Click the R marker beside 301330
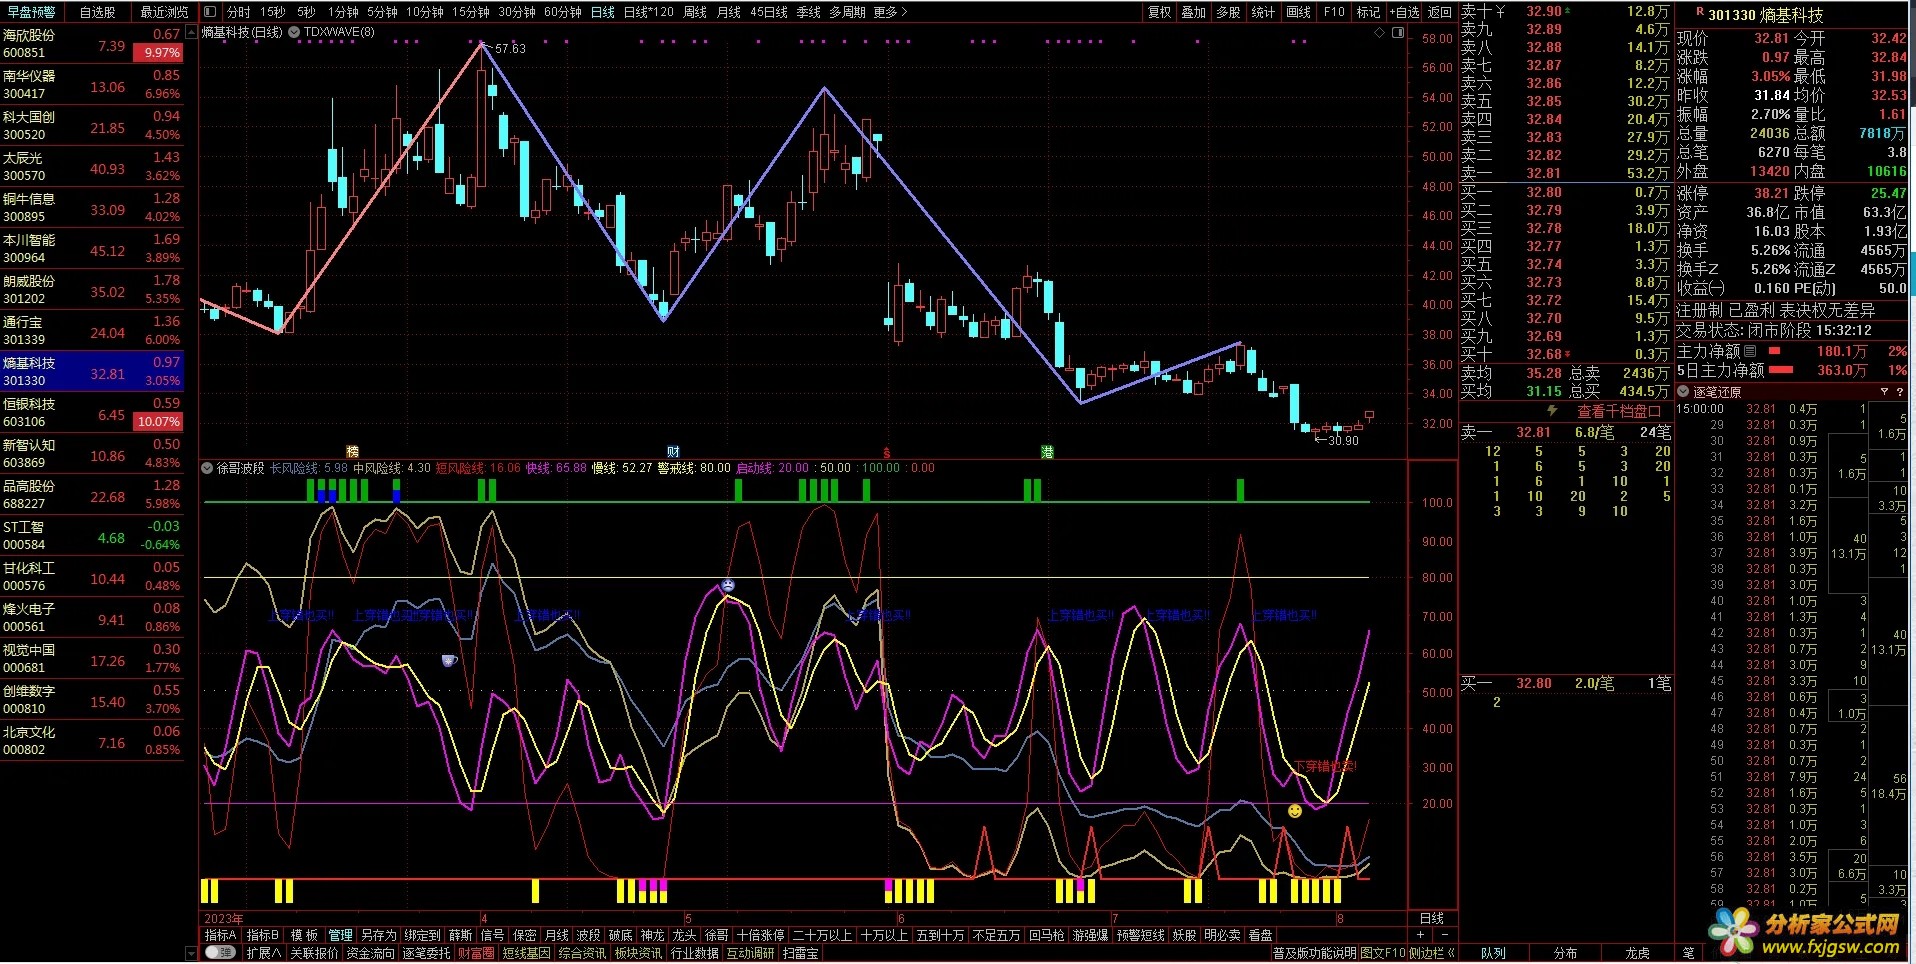The width and height of the screenshot is (1916, 964). tap(1699, 12)
